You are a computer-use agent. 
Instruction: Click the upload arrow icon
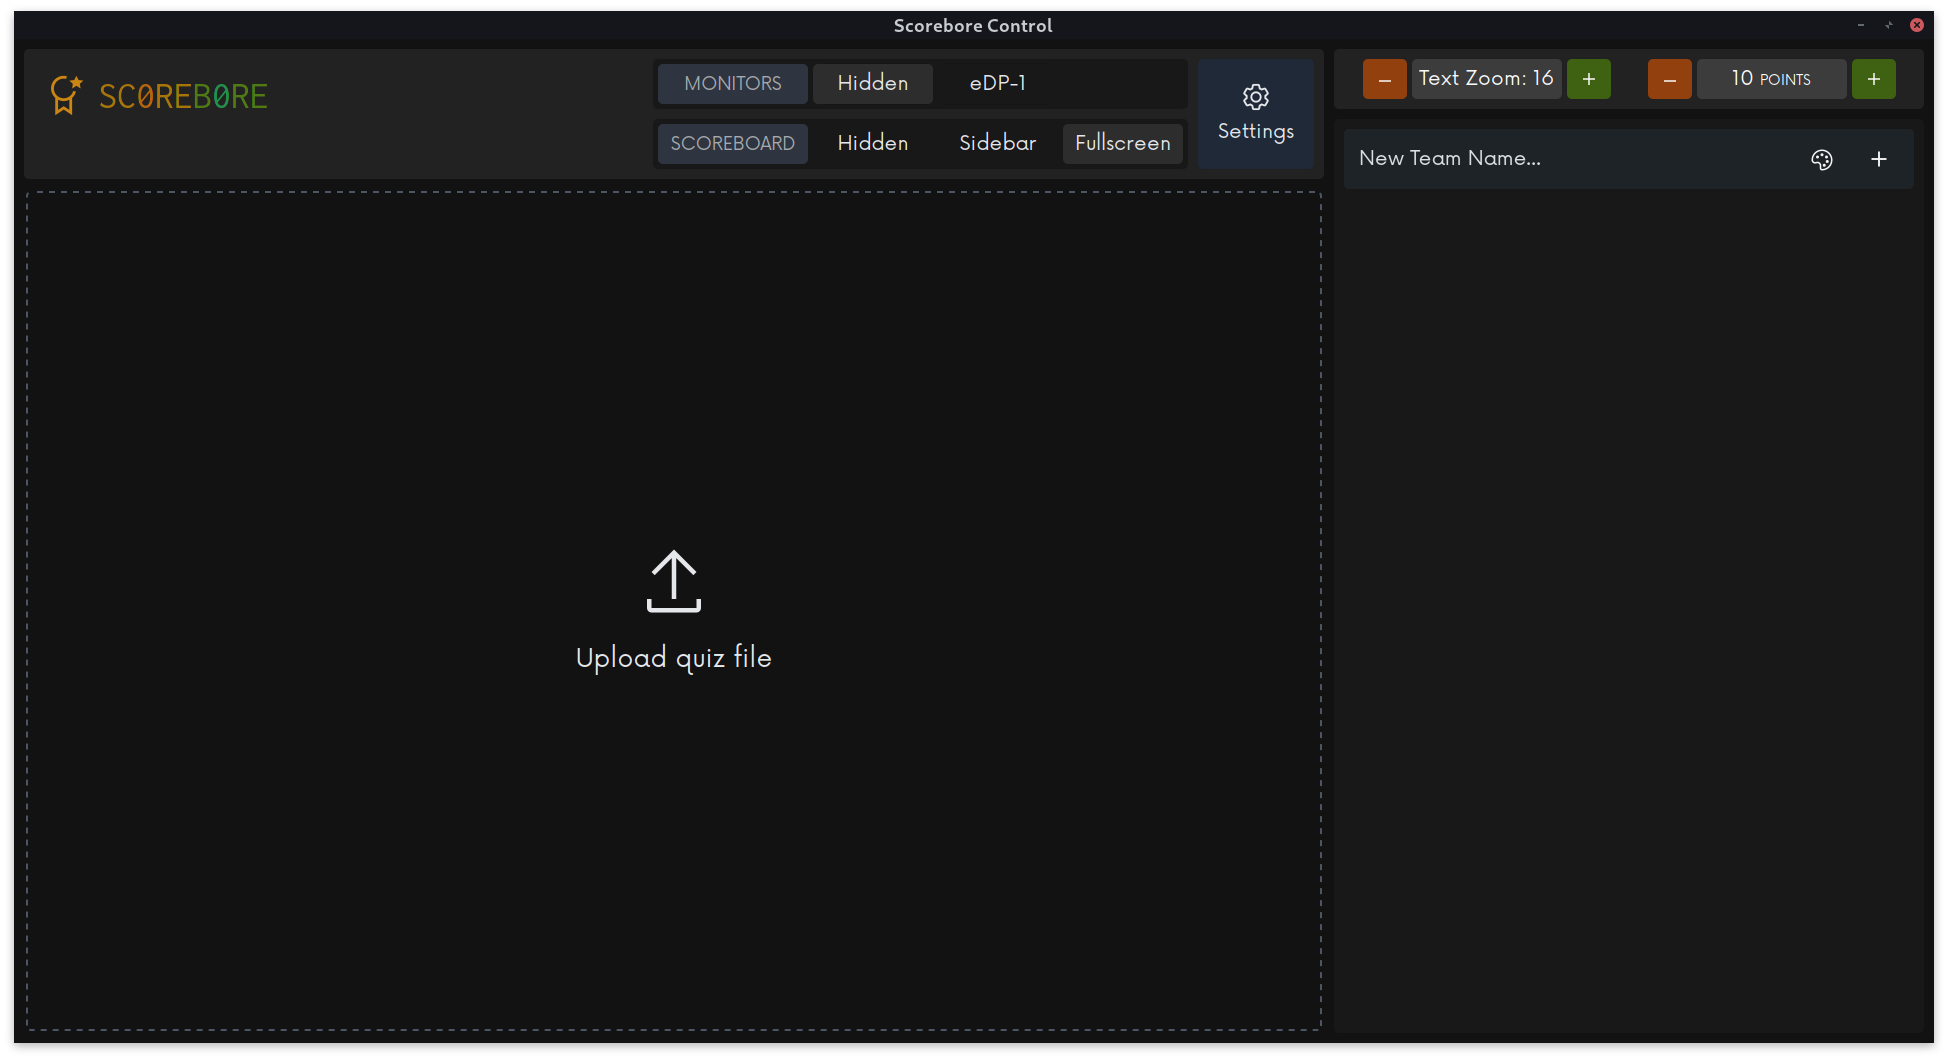pyautogui.click(x=673, y=581)
